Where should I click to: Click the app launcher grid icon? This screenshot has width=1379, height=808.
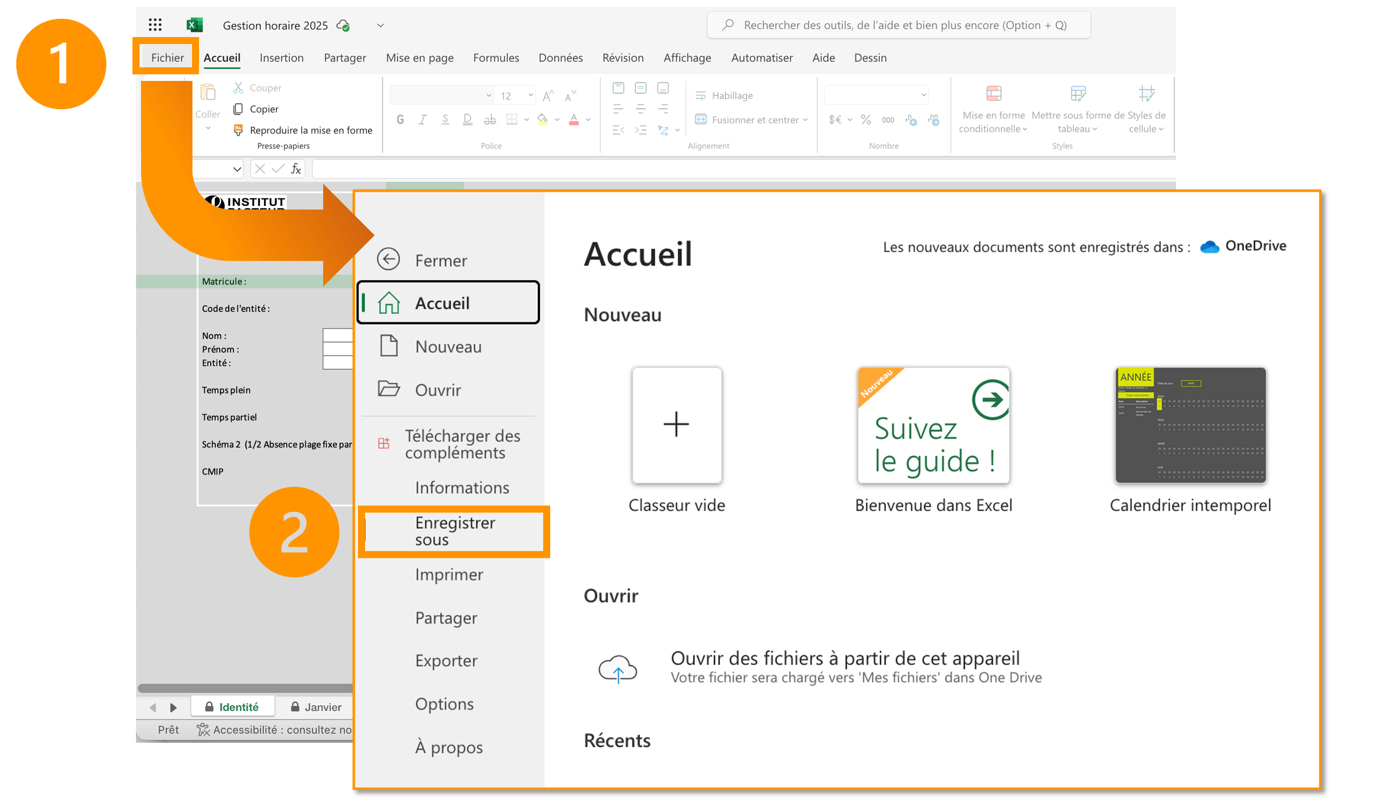coord(155,25)
